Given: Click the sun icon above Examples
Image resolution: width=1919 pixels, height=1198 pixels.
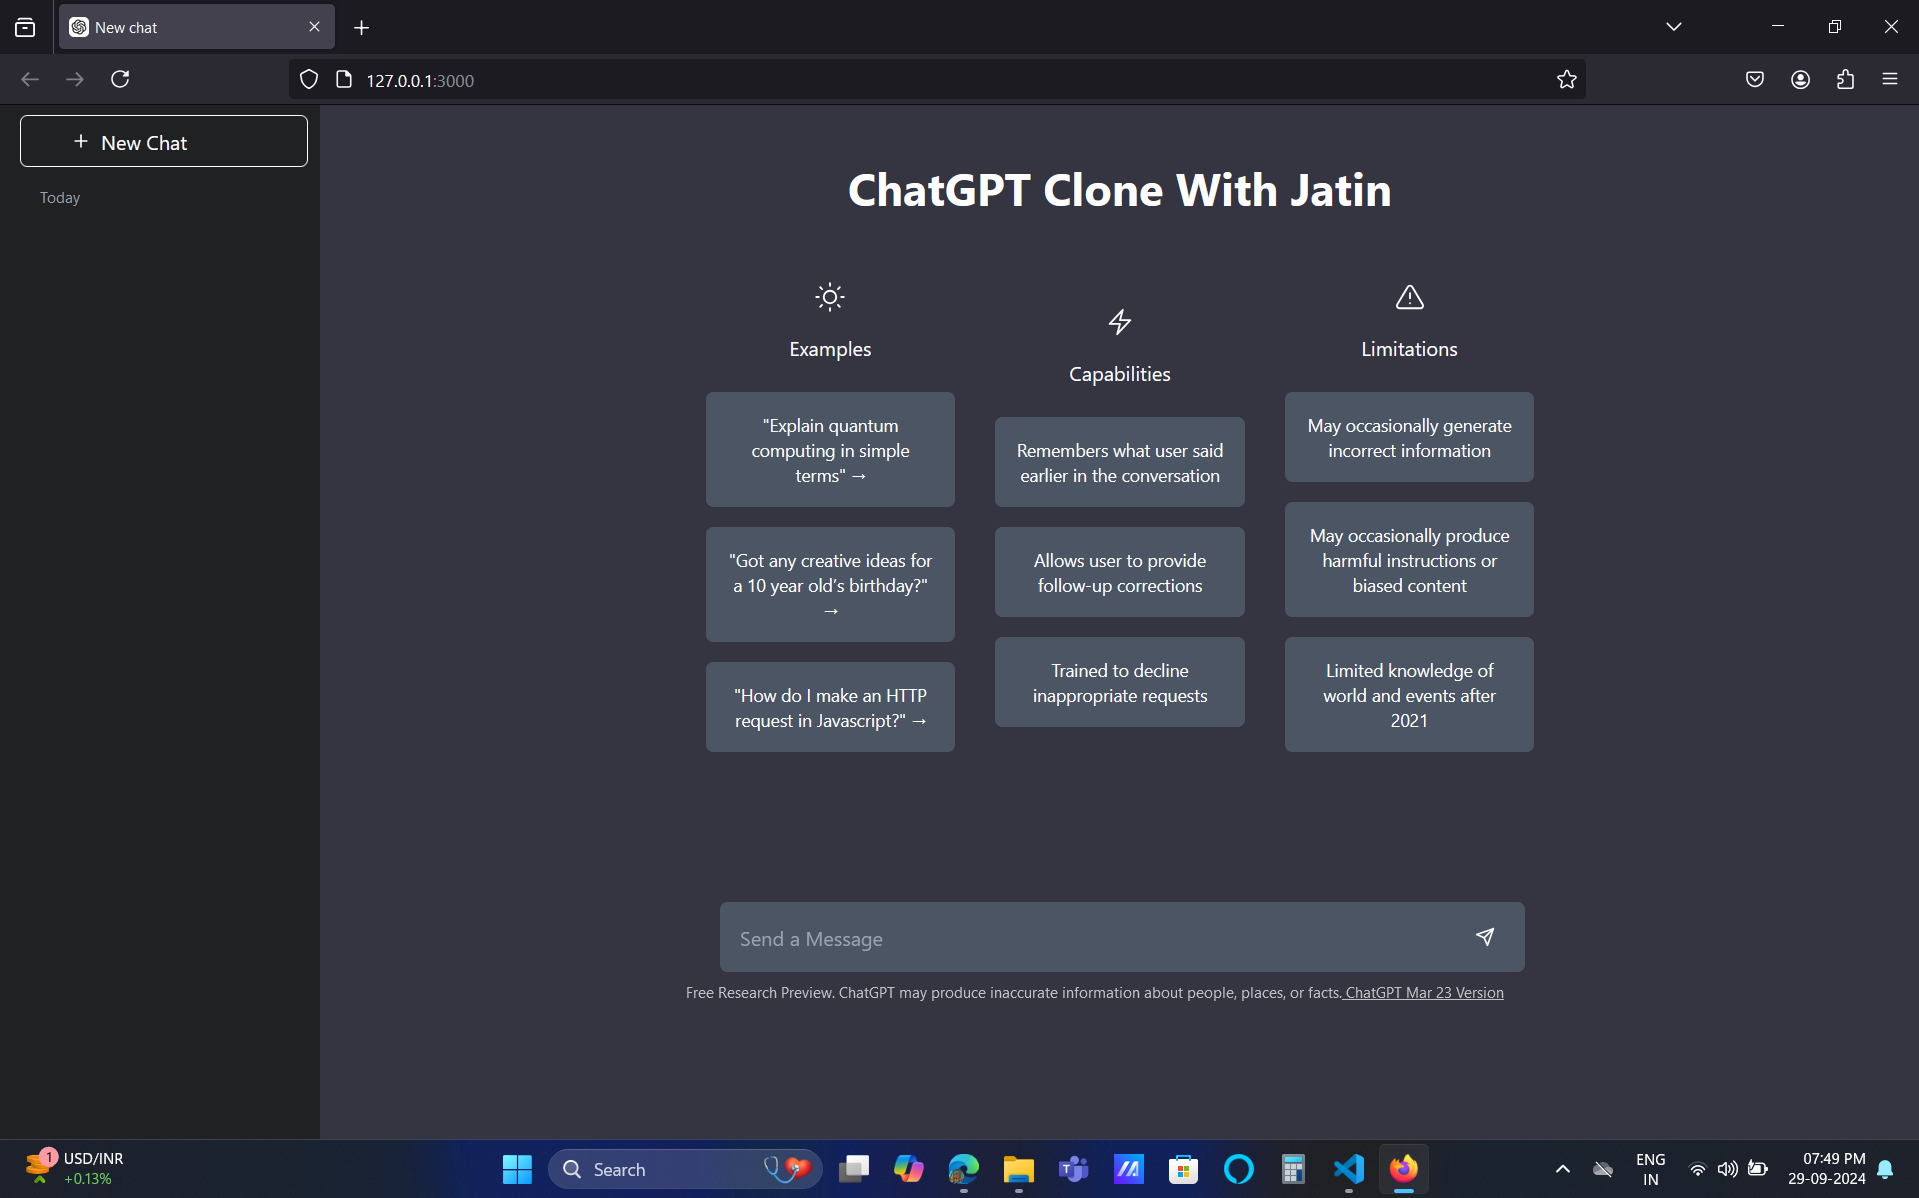Looking at the screenshot, I should (829, 297).
